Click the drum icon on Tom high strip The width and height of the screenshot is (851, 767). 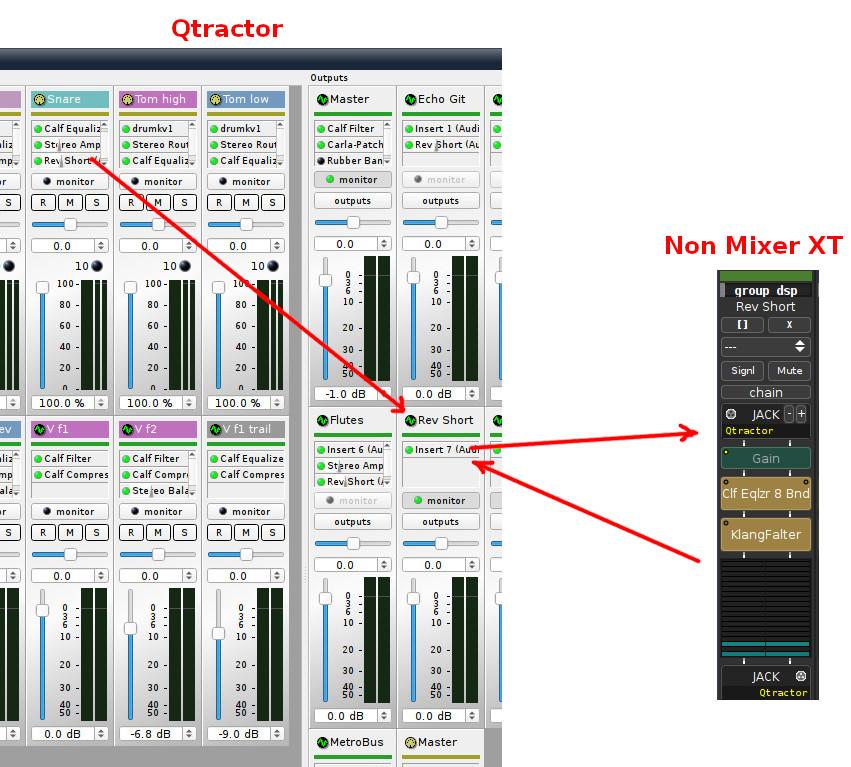[127, 99]
